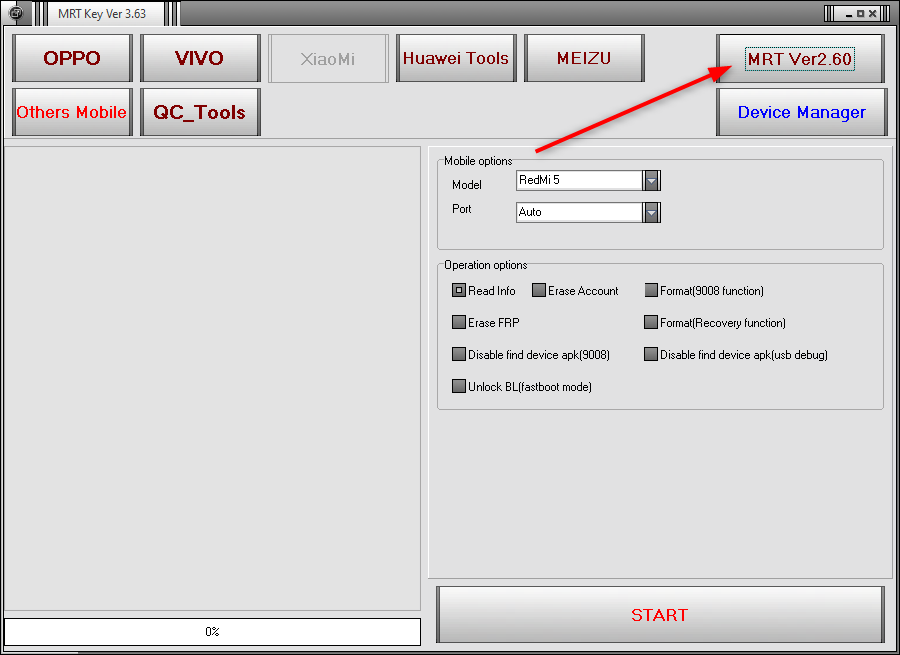The width and height of the screenshot is (900, 655).
Task: Open the VIVO brand section
Action: click(200, 58)
